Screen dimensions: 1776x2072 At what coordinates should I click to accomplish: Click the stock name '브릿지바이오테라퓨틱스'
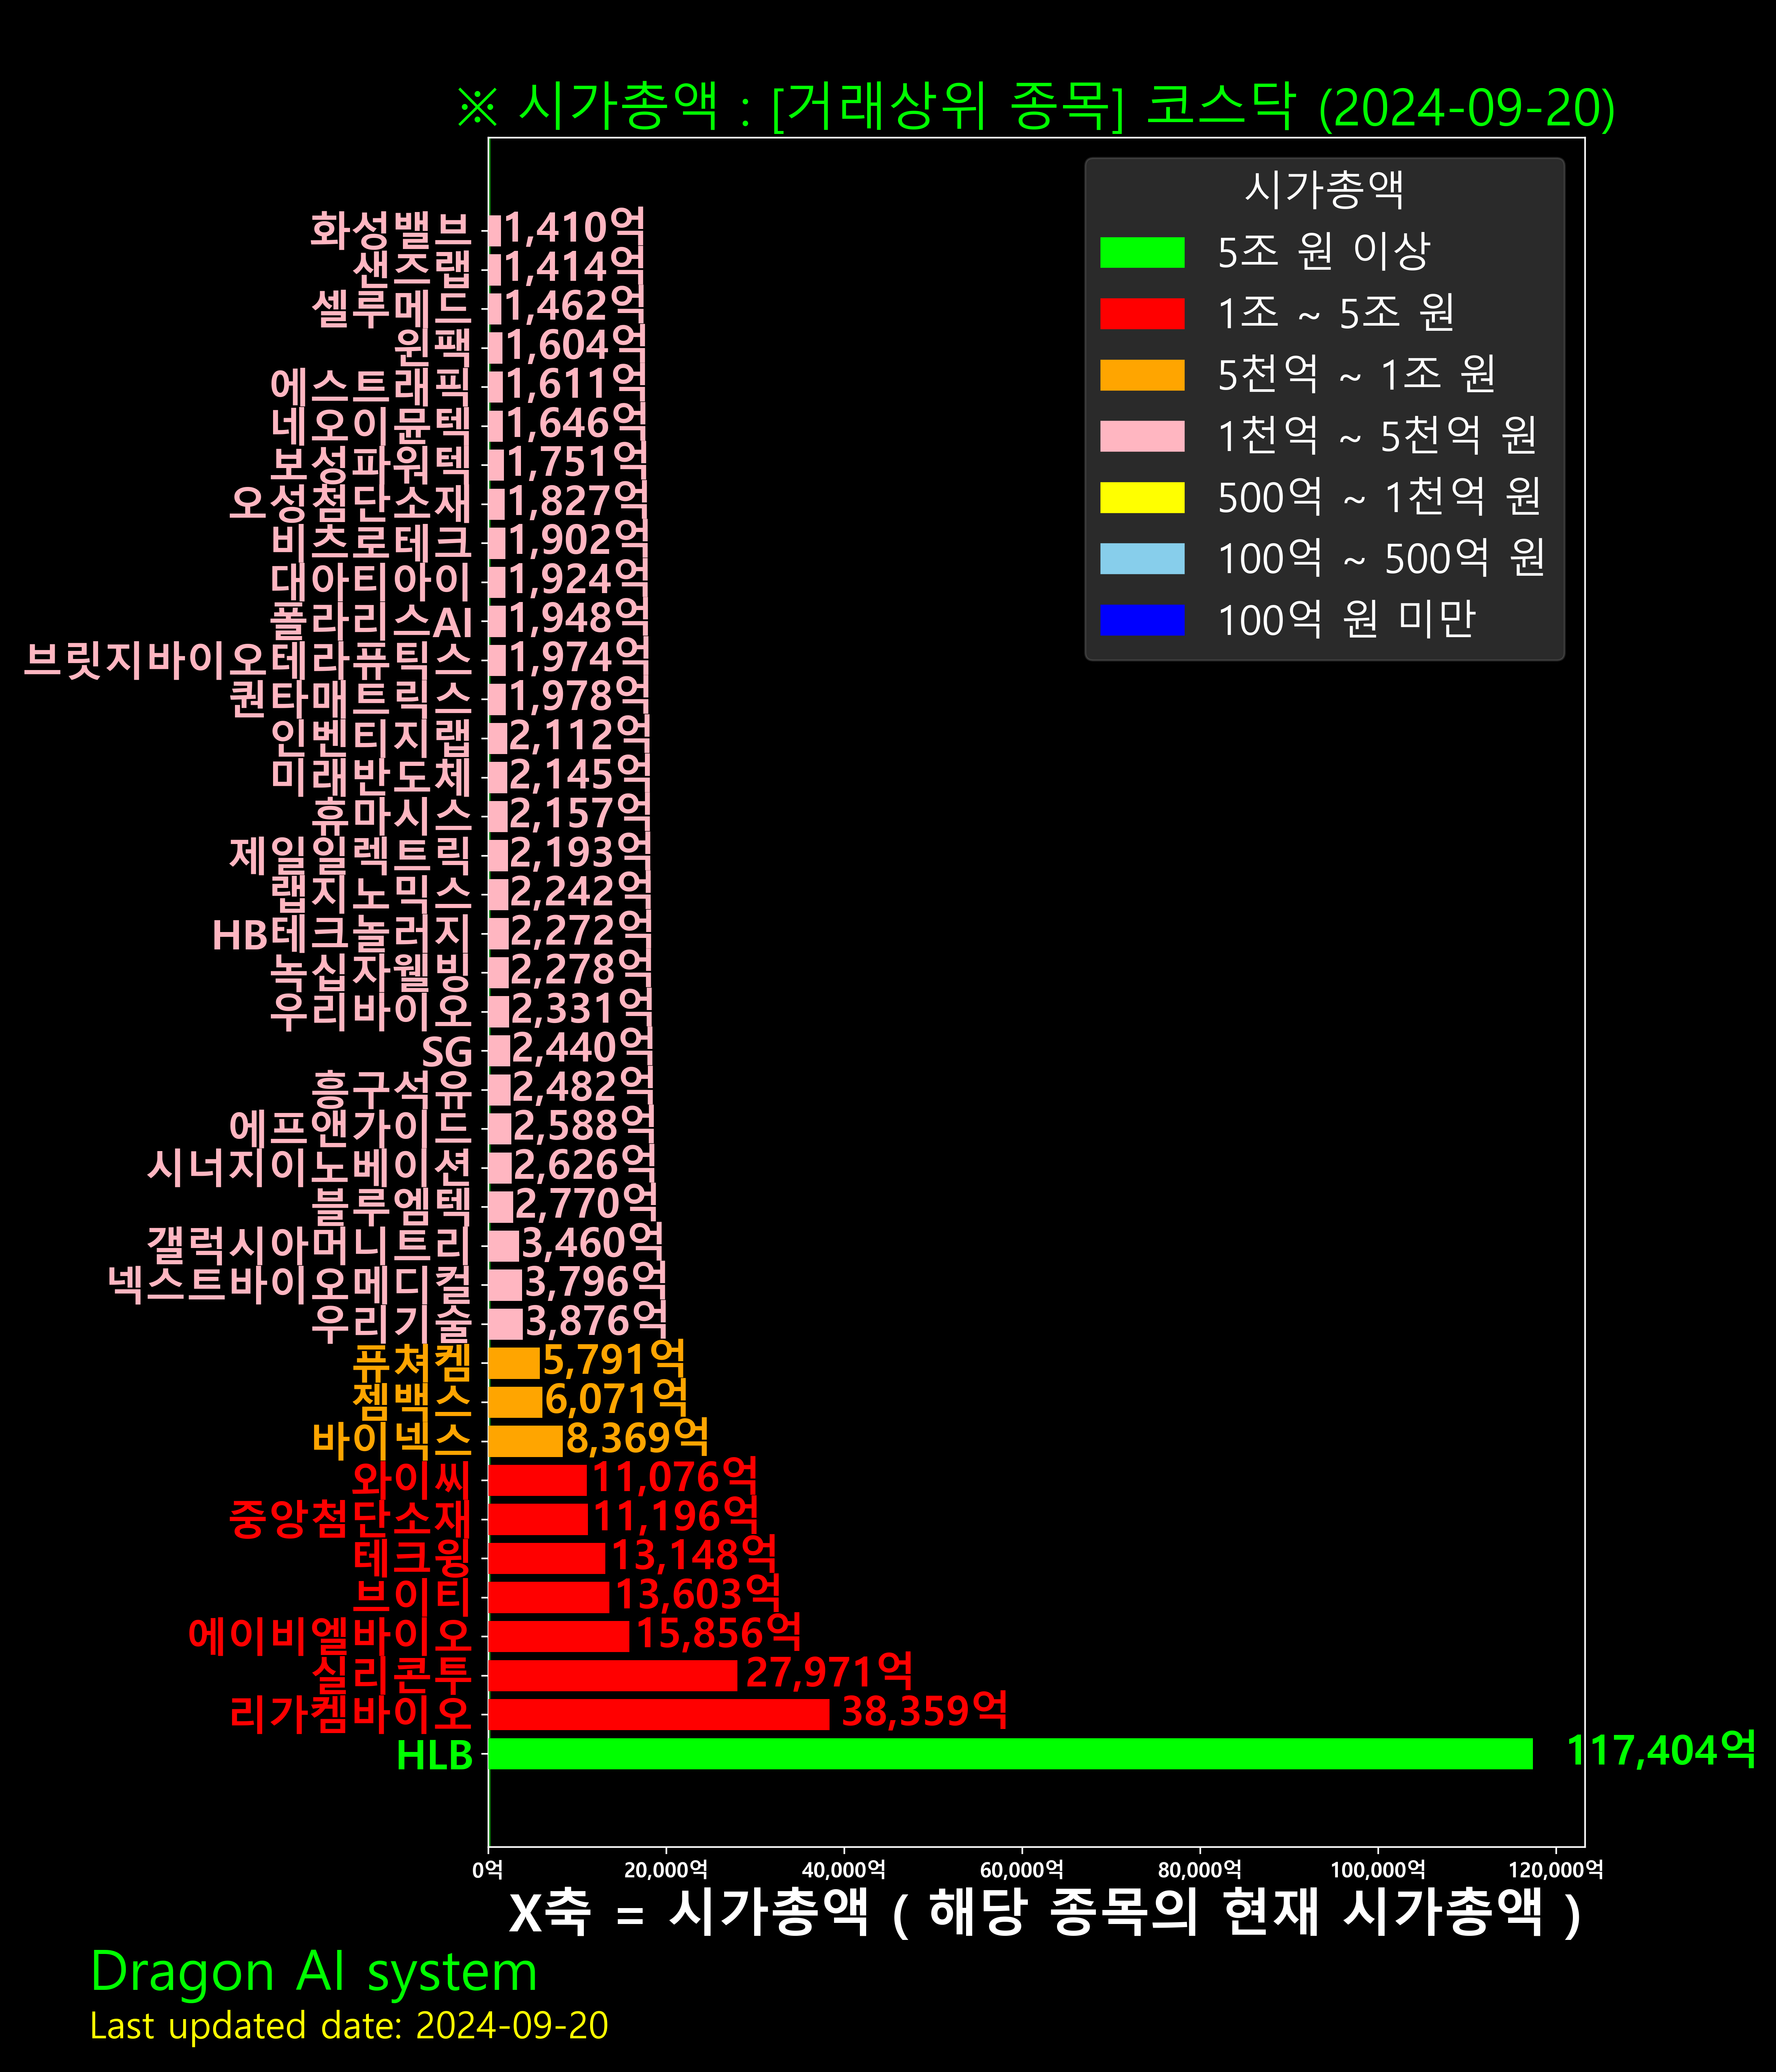pos(248,660)
